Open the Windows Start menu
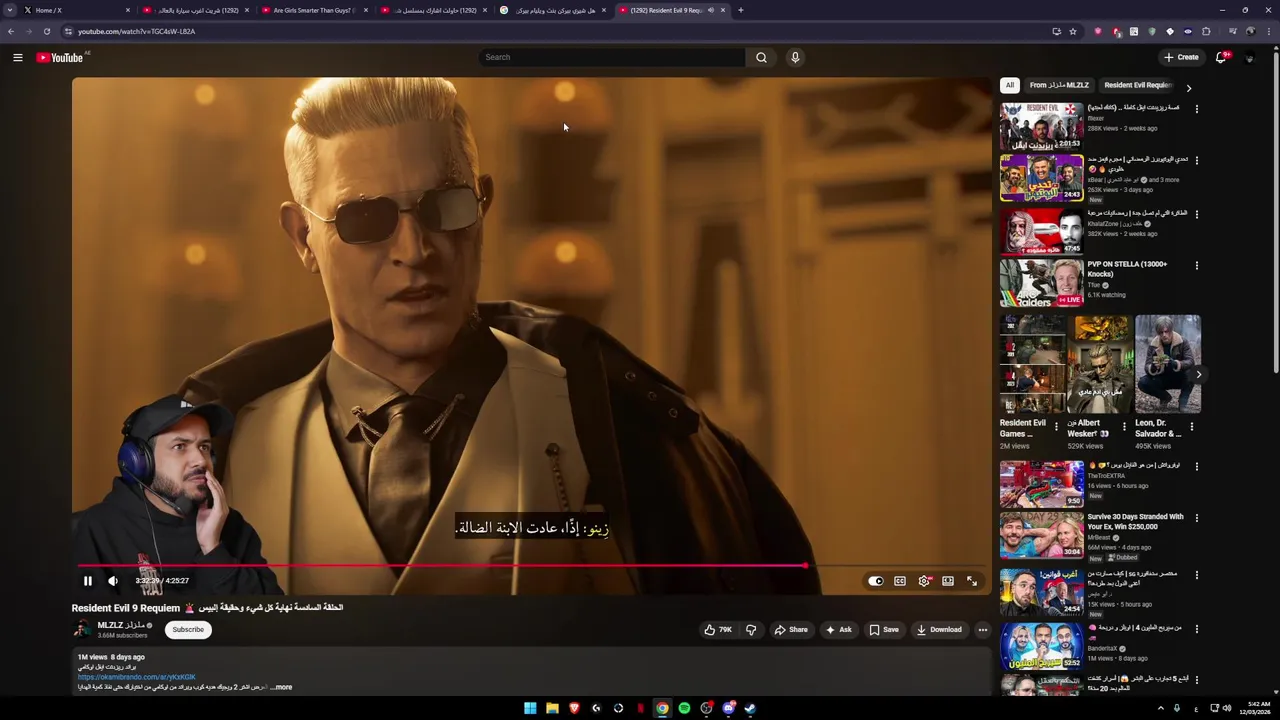1280x720 pixels. tap(530, 708)
